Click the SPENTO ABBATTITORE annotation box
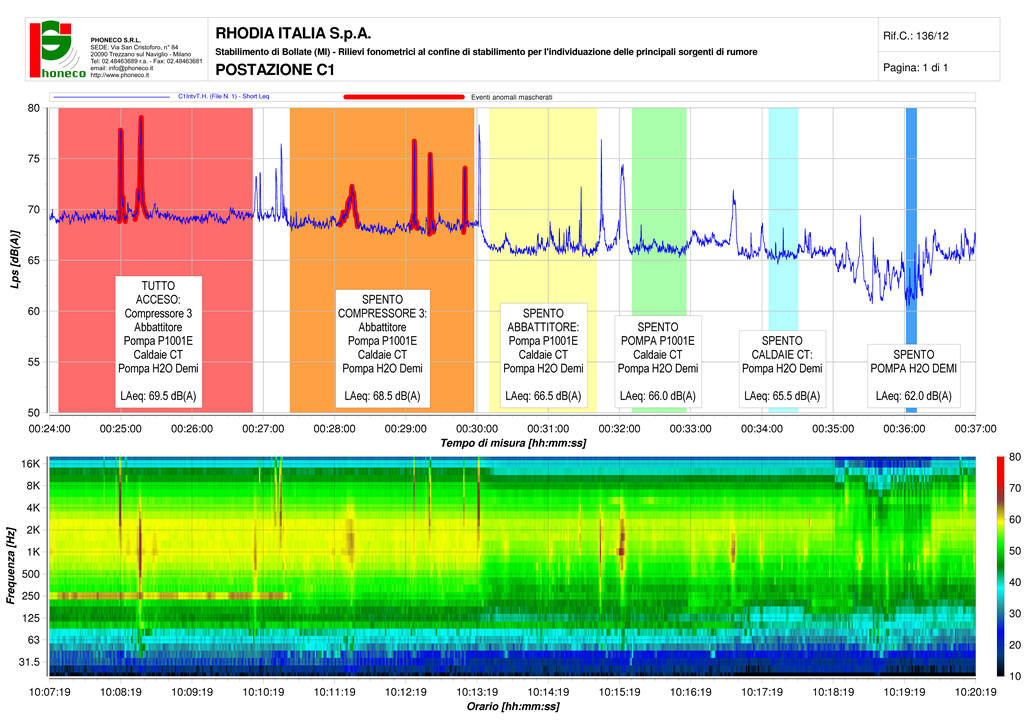This screenshot has width=1024, height=724. (543, 354)
